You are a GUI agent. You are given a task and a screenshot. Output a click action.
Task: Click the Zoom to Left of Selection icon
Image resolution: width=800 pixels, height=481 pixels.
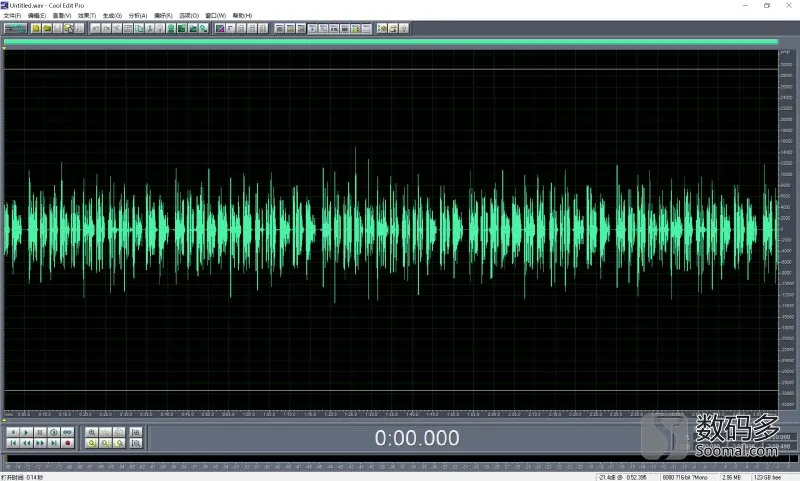pyautogui.click(x=105, y=443)
